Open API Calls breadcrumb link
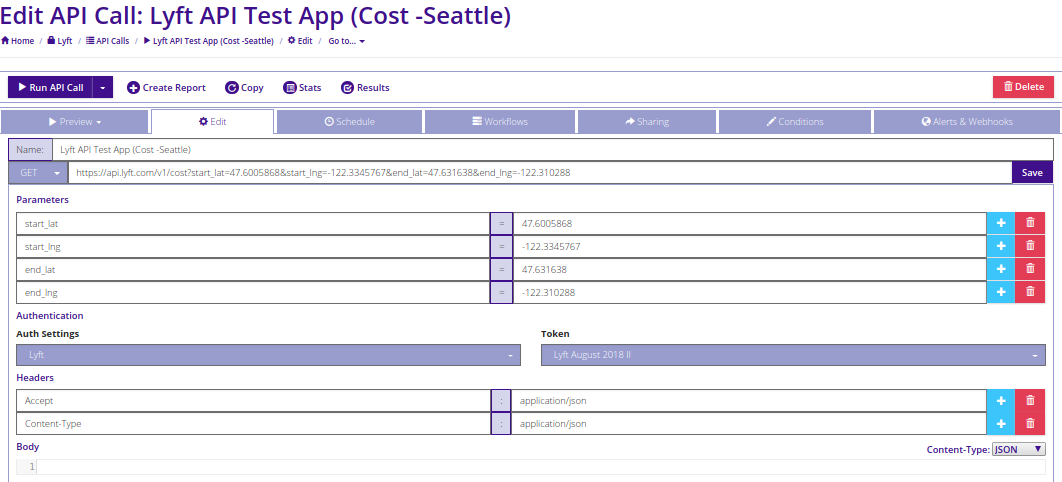Image resolution: width=1062 pixels, height=482 pixels. 108,41
